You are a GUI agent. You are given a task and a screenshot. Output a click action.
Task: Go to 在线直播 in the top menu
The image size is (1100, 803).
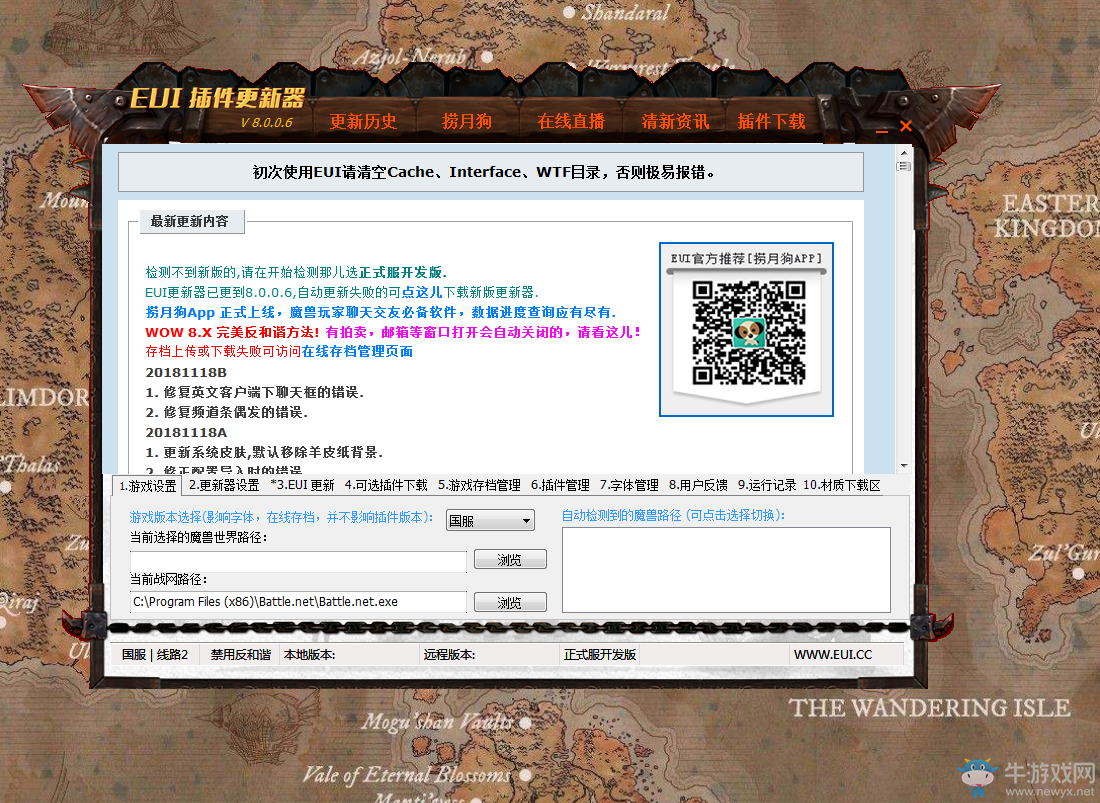click(x=571, y=121)
